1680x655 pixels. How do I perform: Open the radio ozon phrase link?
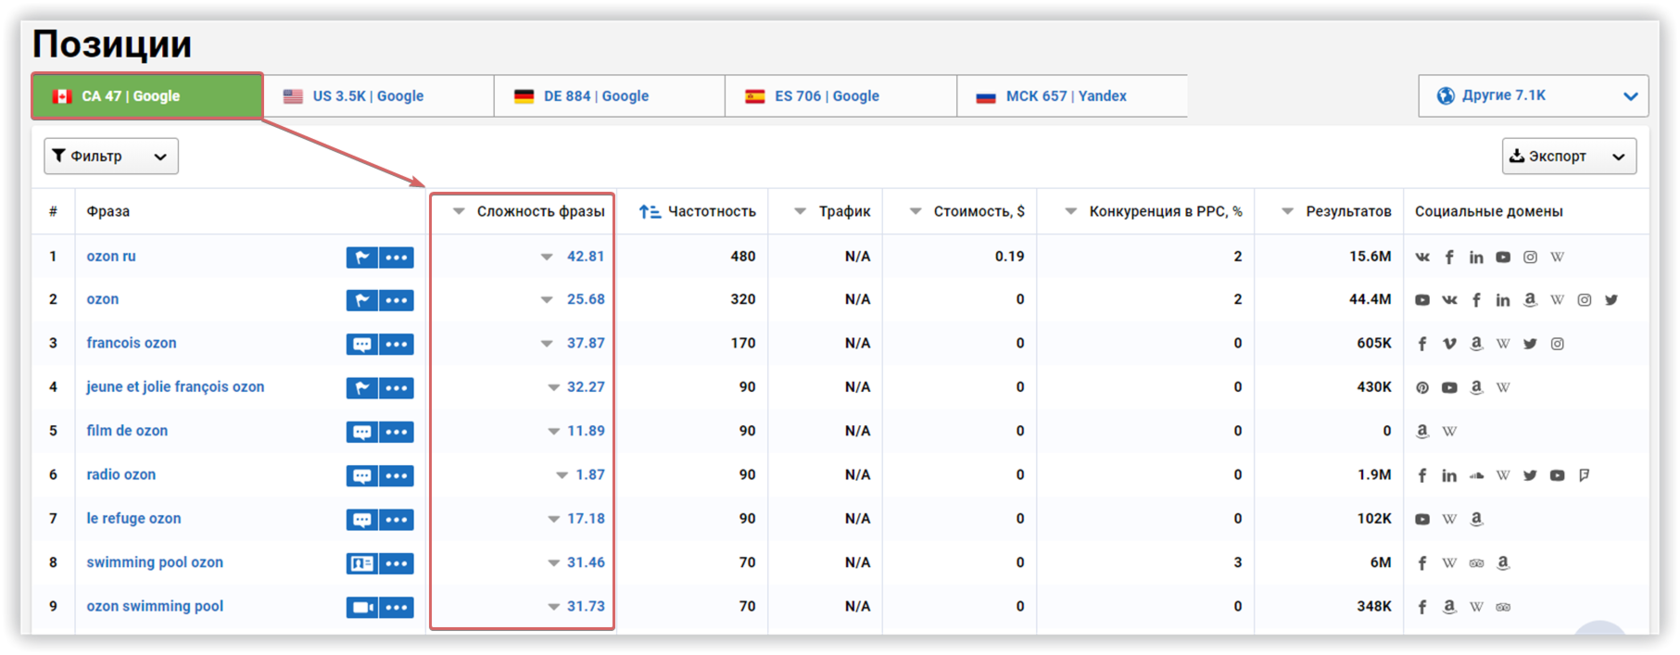coord(121,475)
